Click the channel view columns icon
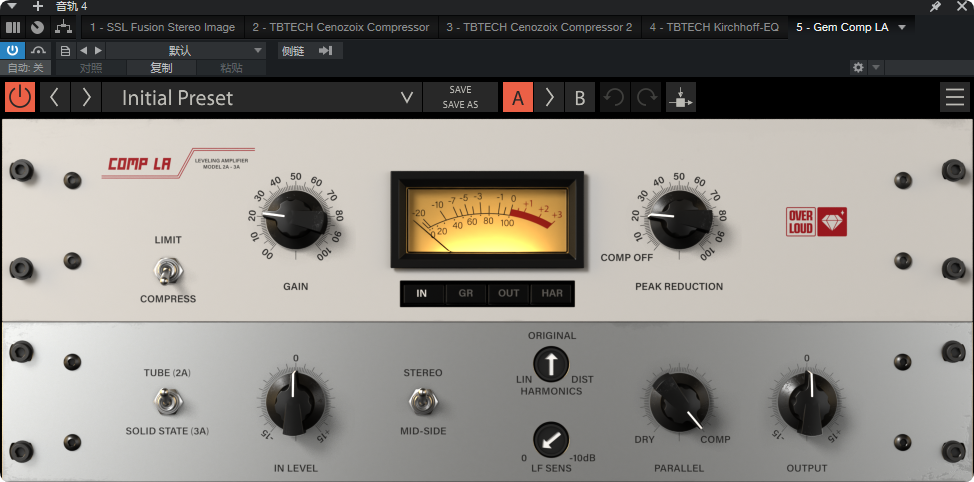Image resolution: width=974 pixels, height=482 pixels. pos(13,27)
